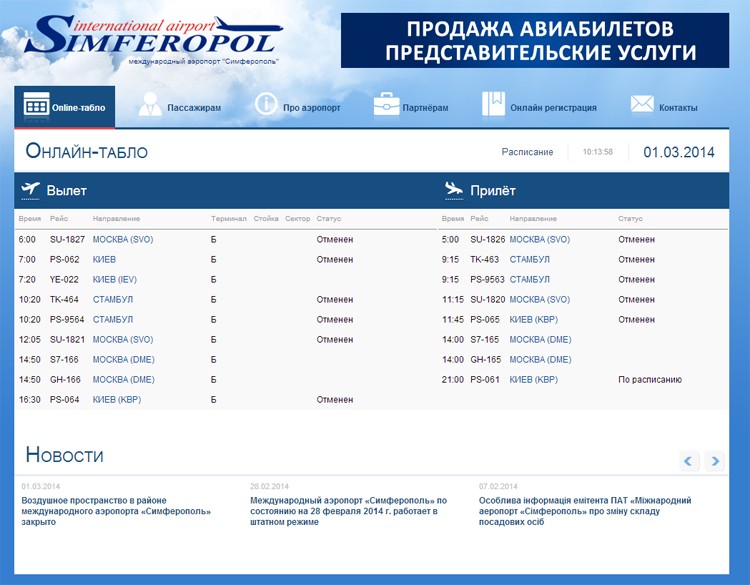Click СТАМБУЛ for departure PS-9564
The width and height of the screenshot is (750, 585).
(113, 320)
